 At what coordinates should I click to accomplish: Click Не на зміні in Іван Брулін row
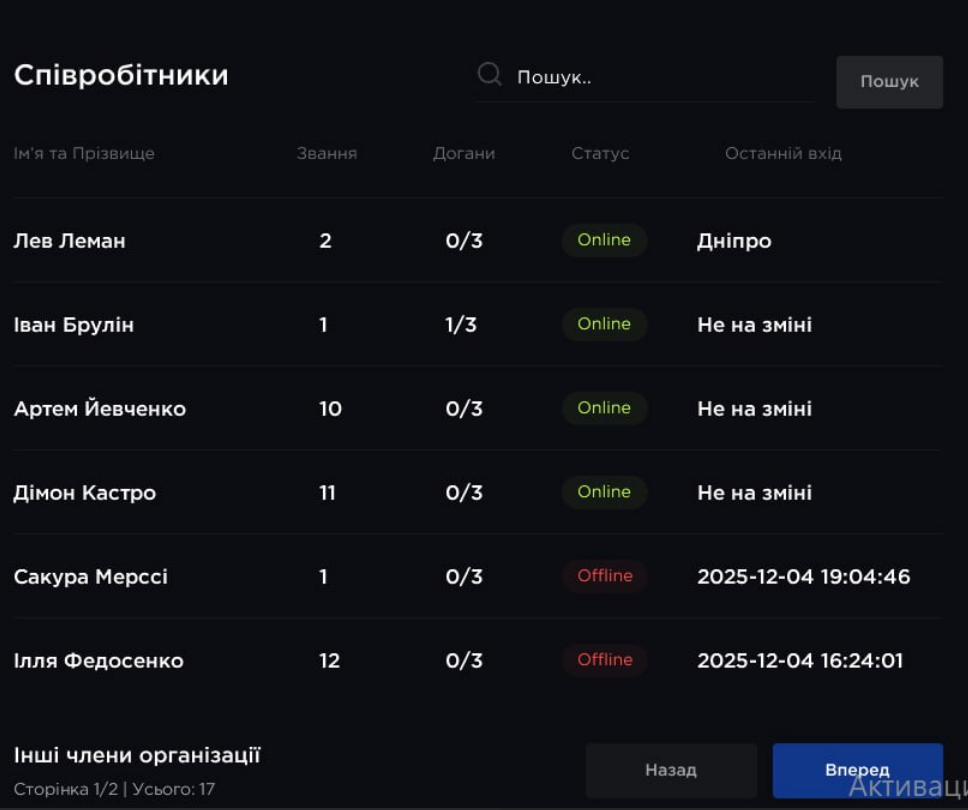[754, 325]
